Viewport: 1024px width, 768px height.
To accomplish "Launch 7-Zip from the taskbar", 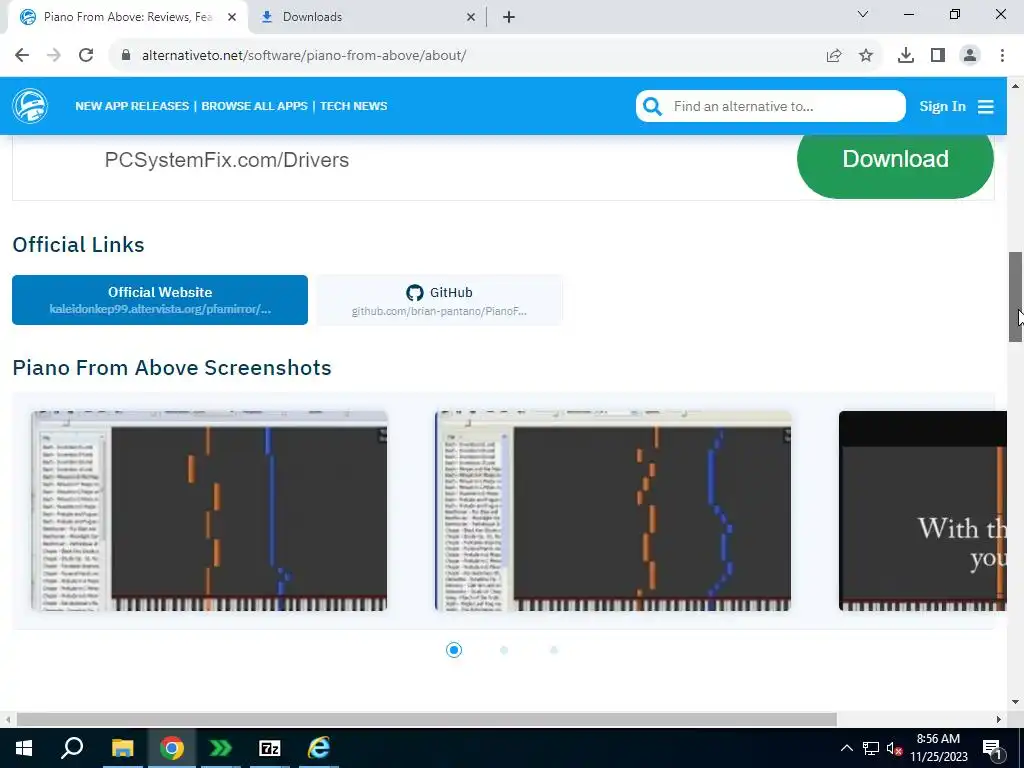I will pos(270,748).
